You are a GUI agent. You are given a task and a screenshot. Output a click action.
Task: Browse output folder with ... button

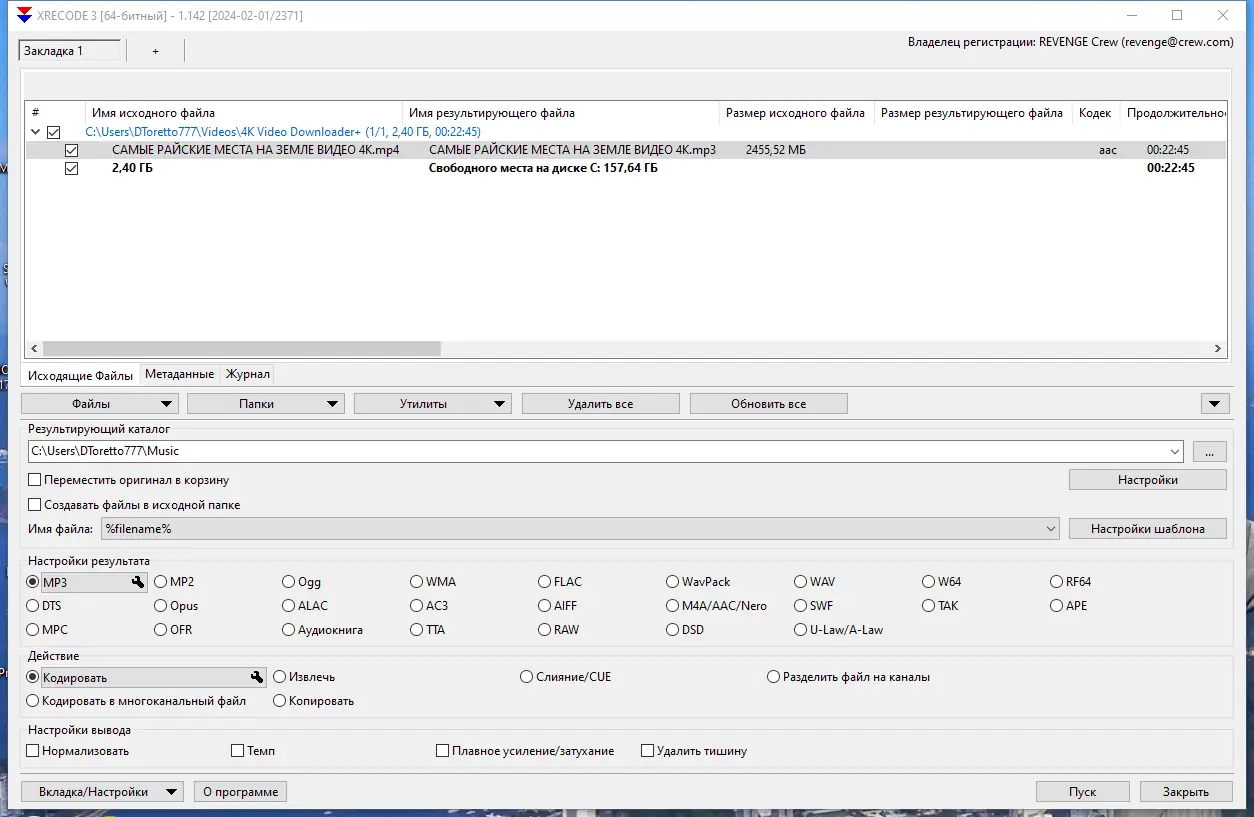pos(1209,451)
